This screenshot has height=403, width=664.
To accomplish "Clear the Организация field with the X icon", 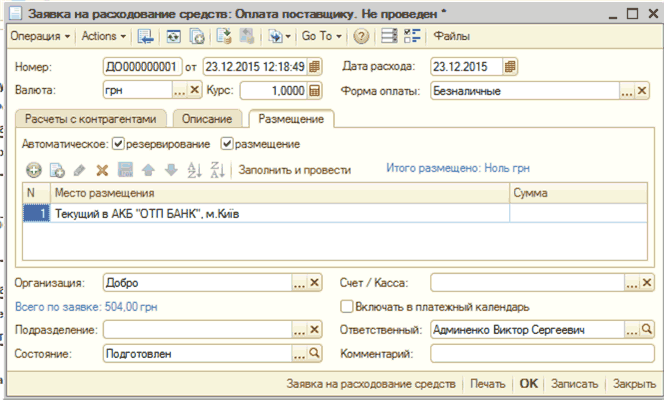I will tap(315, 283).
